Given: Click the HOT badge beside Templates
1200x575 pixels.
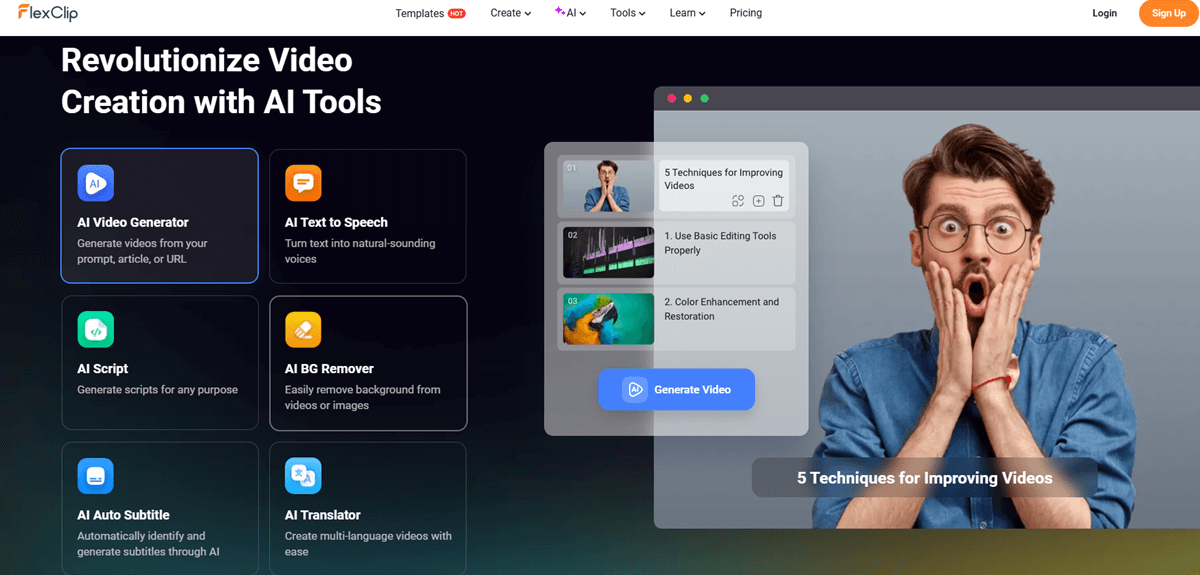Looking at the screenshot, I should 457,14.
